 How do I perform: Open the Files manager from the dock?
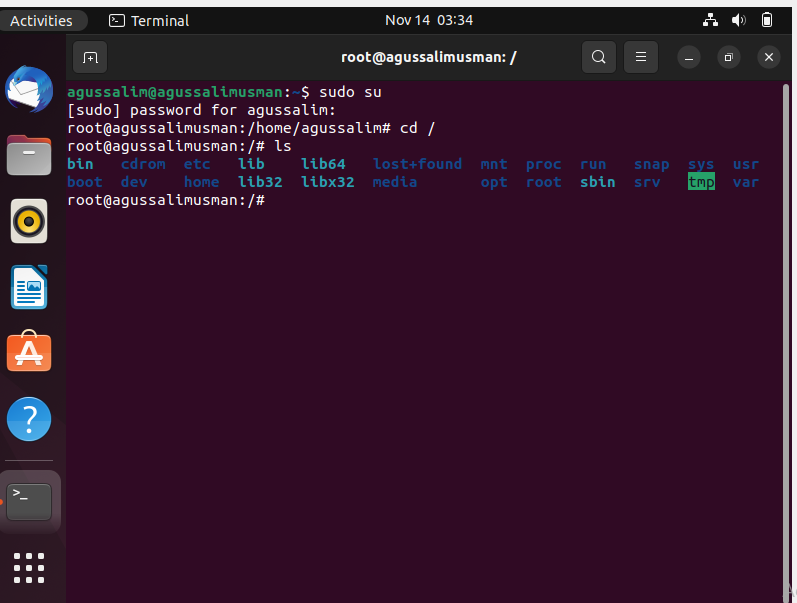29,155
